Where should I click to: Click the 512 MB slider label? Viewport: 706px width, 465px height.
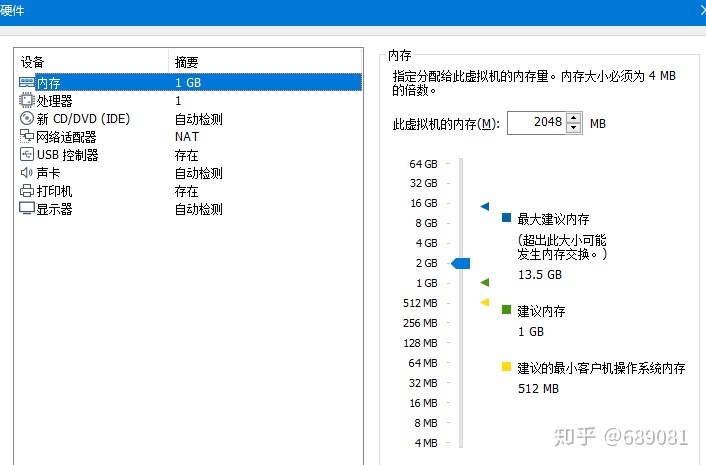point(420,303)
